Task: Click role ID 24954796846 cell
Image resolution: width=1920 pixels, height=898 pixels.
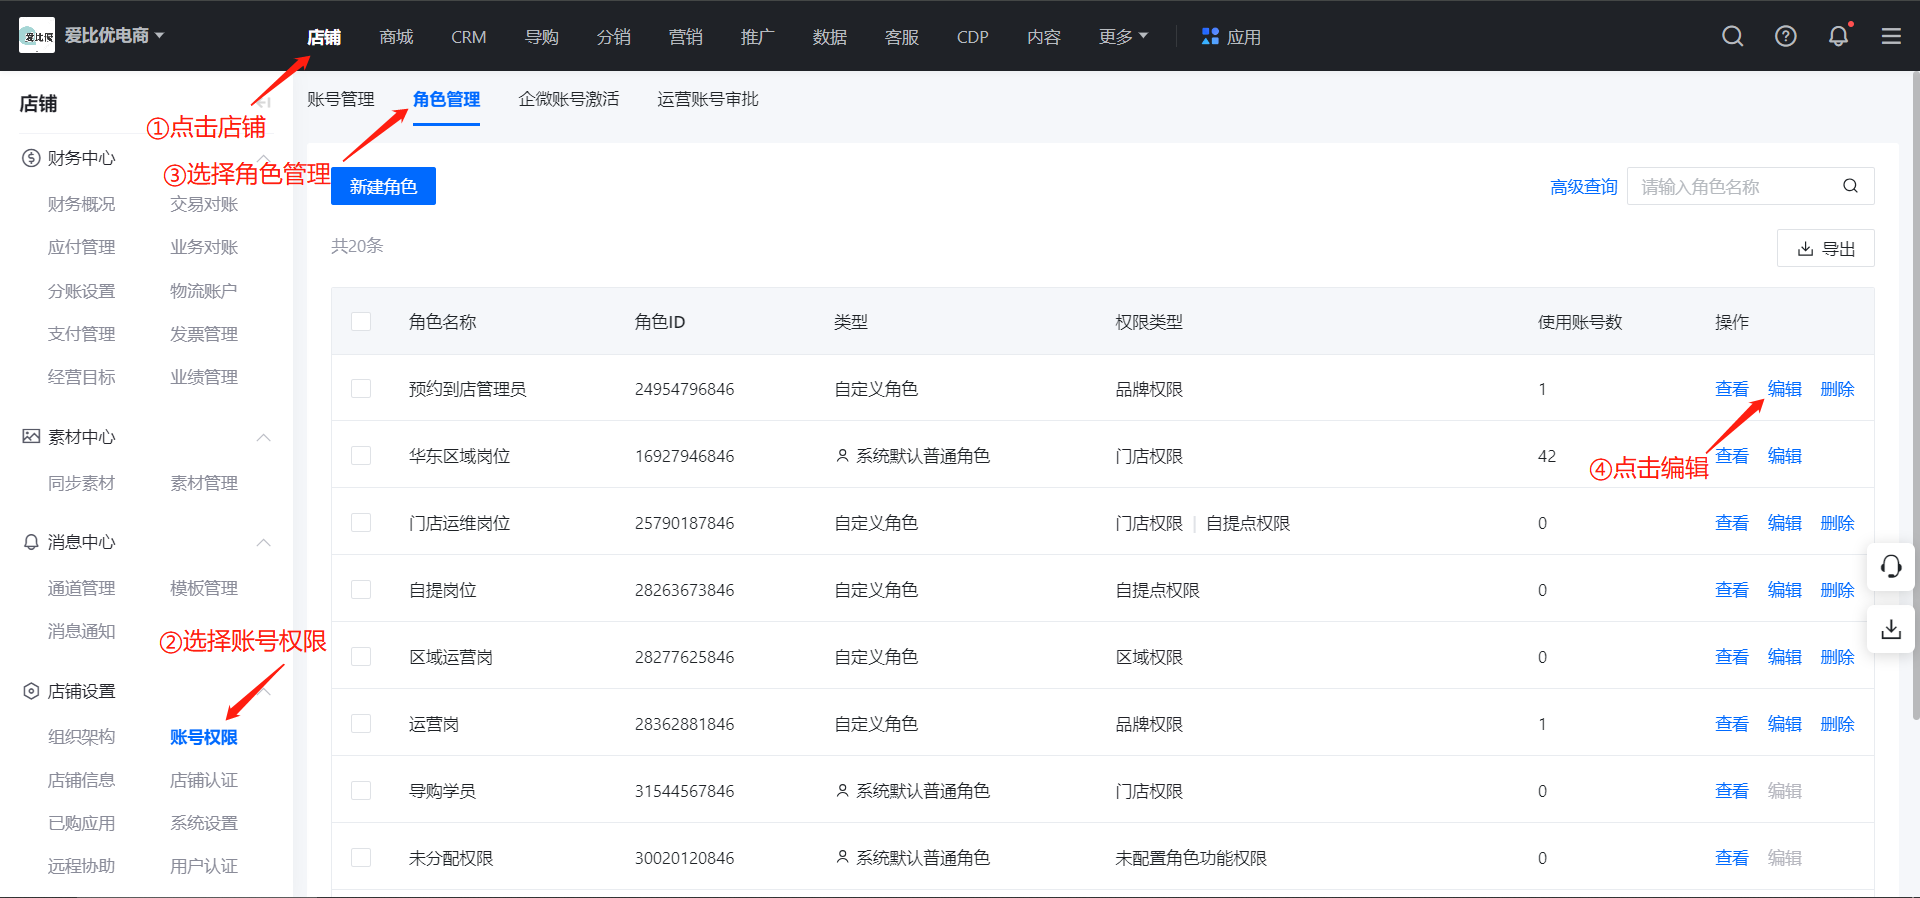Action: 684,389
